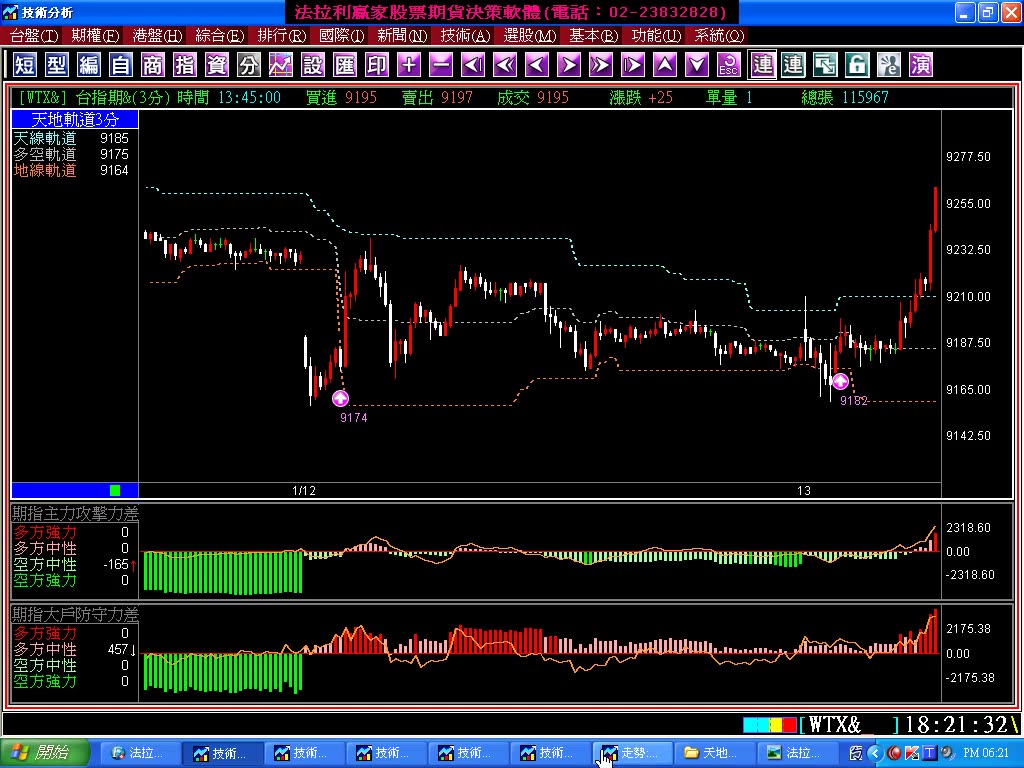The image size is (1024, 768).
Task: Open the Windows 開始 Start button
Action: [44, 753]
